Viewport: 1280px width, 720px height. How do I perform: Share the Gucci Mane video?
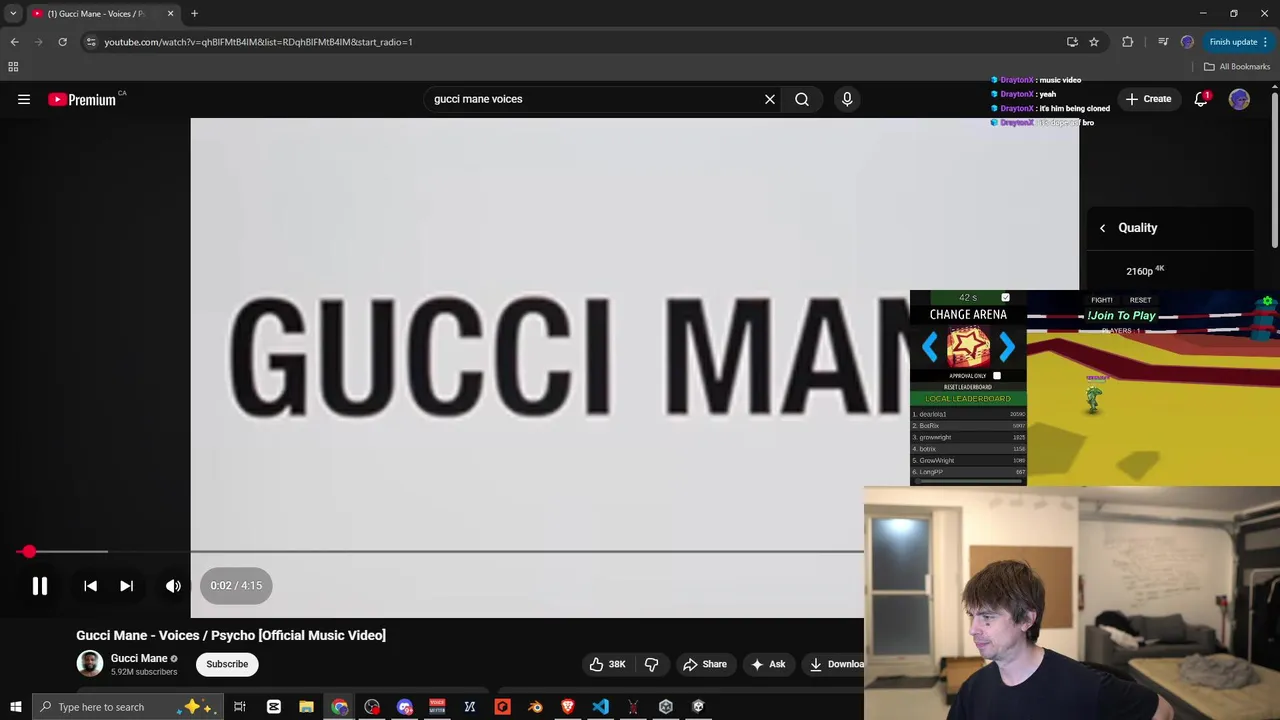[705, 664]
